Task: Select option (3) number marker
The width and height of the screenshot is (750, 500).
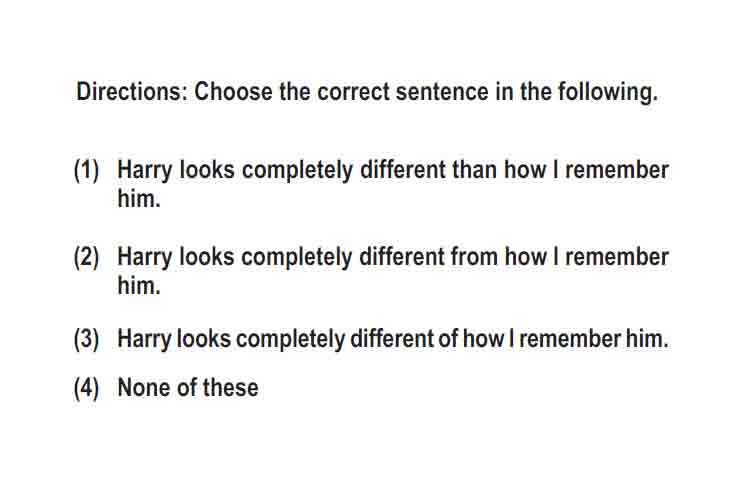Action: [87, 339]
